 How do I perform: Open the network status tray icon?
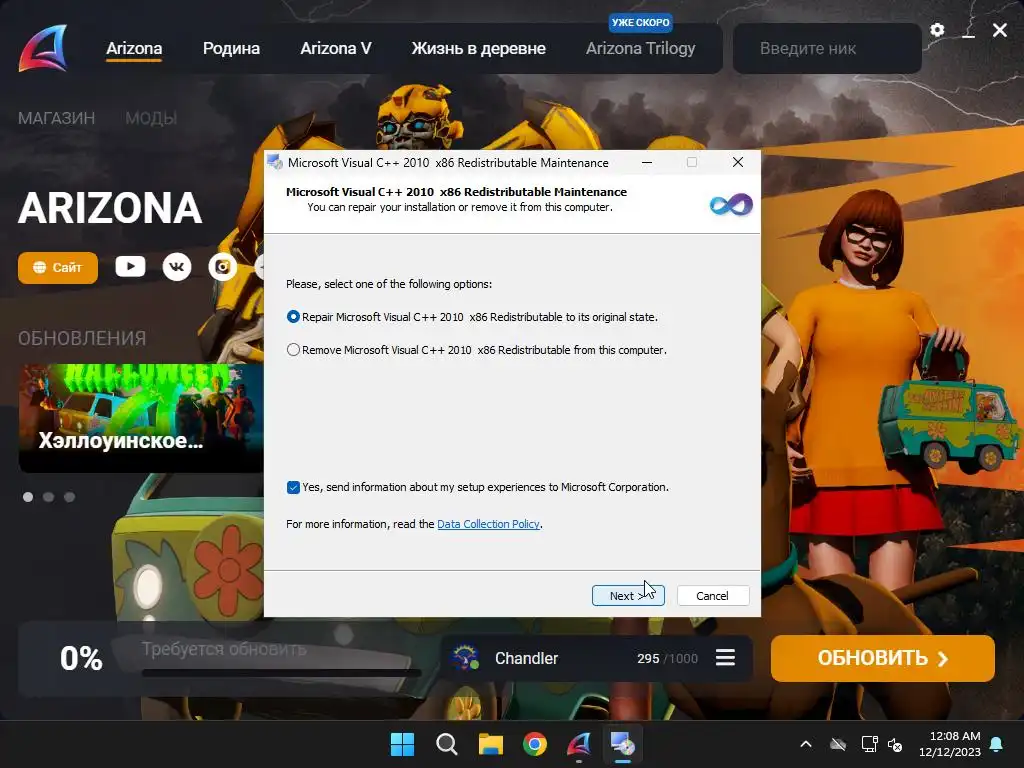(x=869, y=744)
